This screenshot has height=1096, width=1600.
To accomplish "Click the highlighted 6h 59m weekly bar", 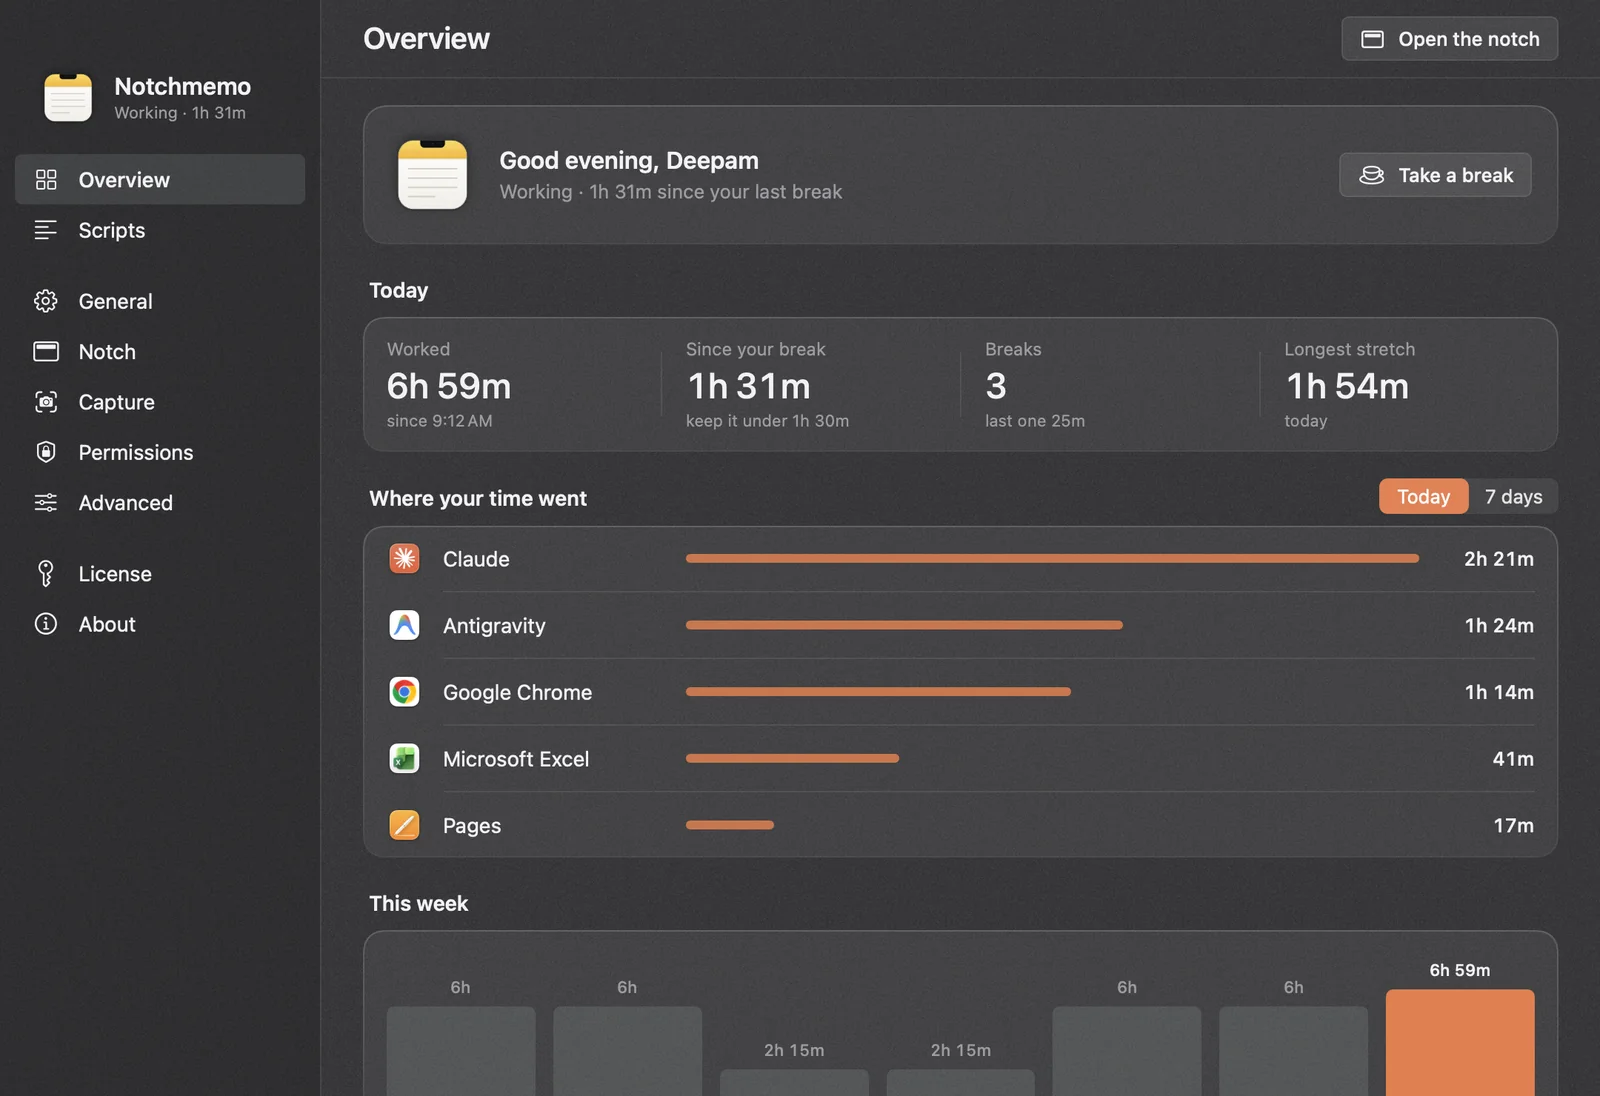I will [x=1460, y=1043].
